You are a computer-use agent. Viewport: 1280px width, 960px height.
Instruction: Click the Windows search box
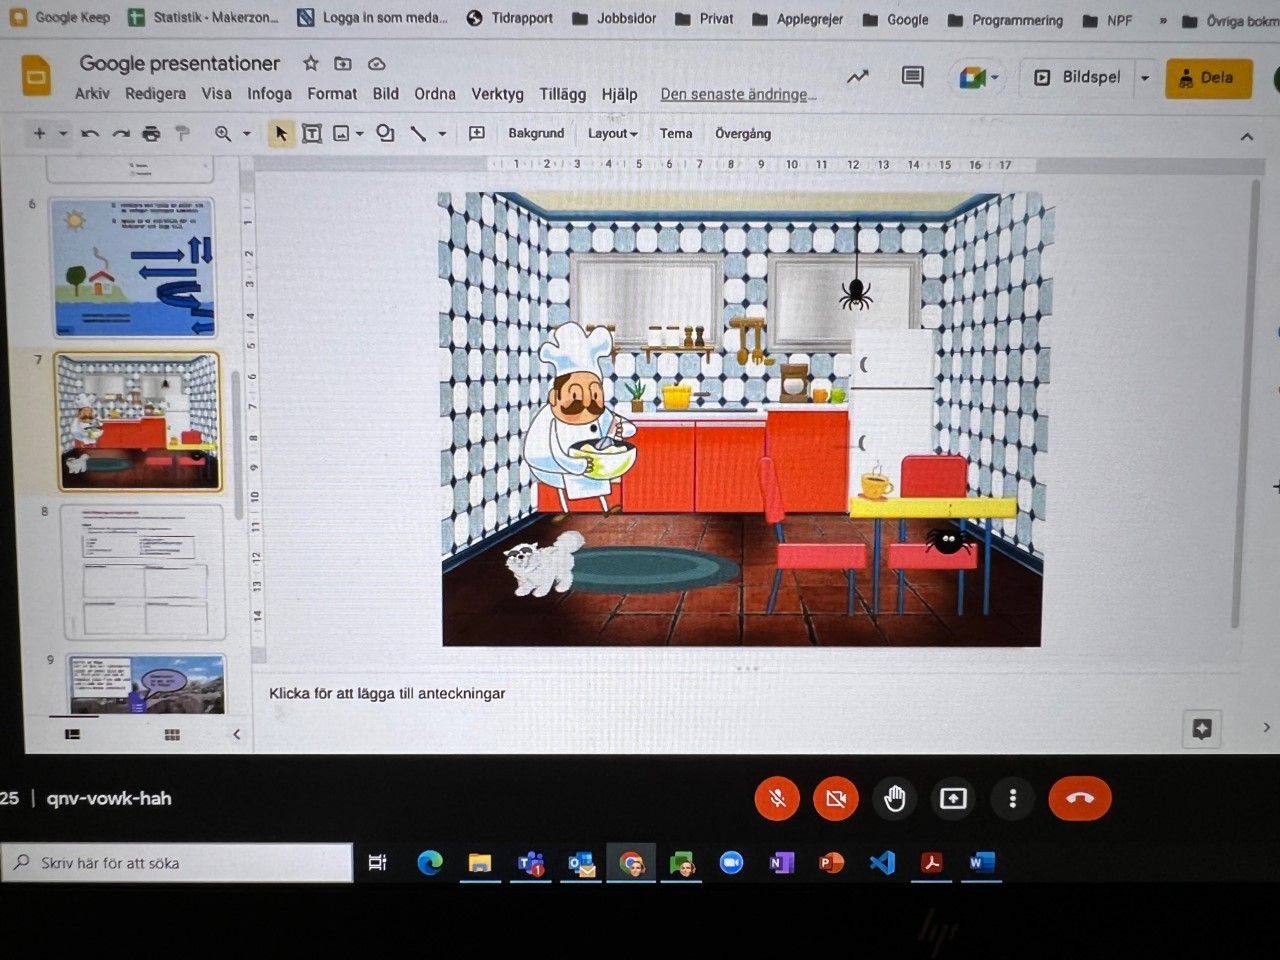click(x=177, y=862)
